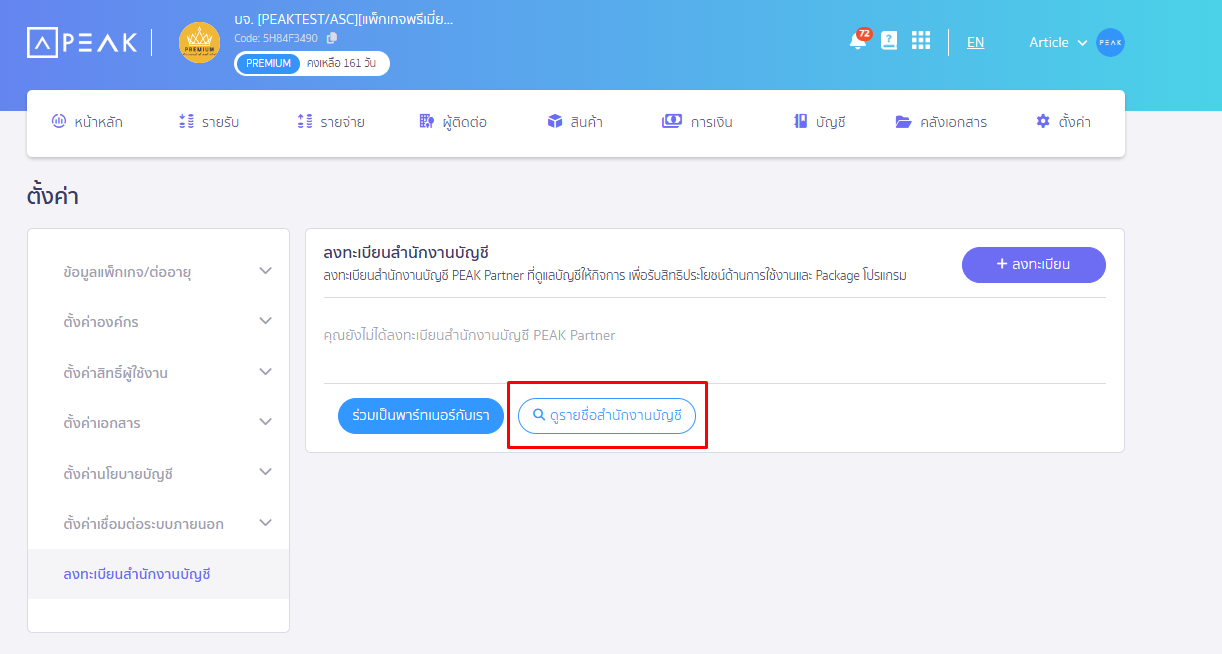Click the + ลงทะเบียน register button

click(1033, 264)
